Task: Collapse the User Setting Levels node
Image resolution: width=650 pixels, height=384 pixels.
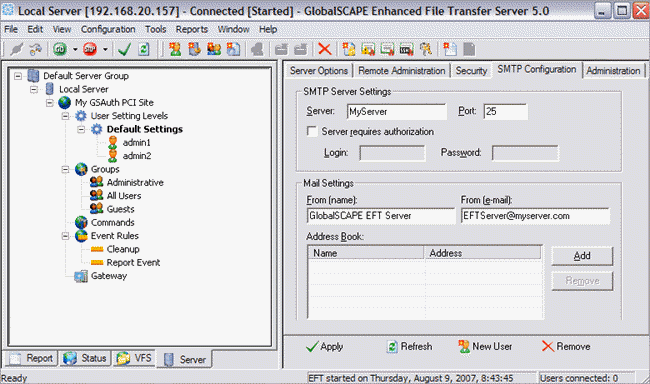Action: (65, 116)
